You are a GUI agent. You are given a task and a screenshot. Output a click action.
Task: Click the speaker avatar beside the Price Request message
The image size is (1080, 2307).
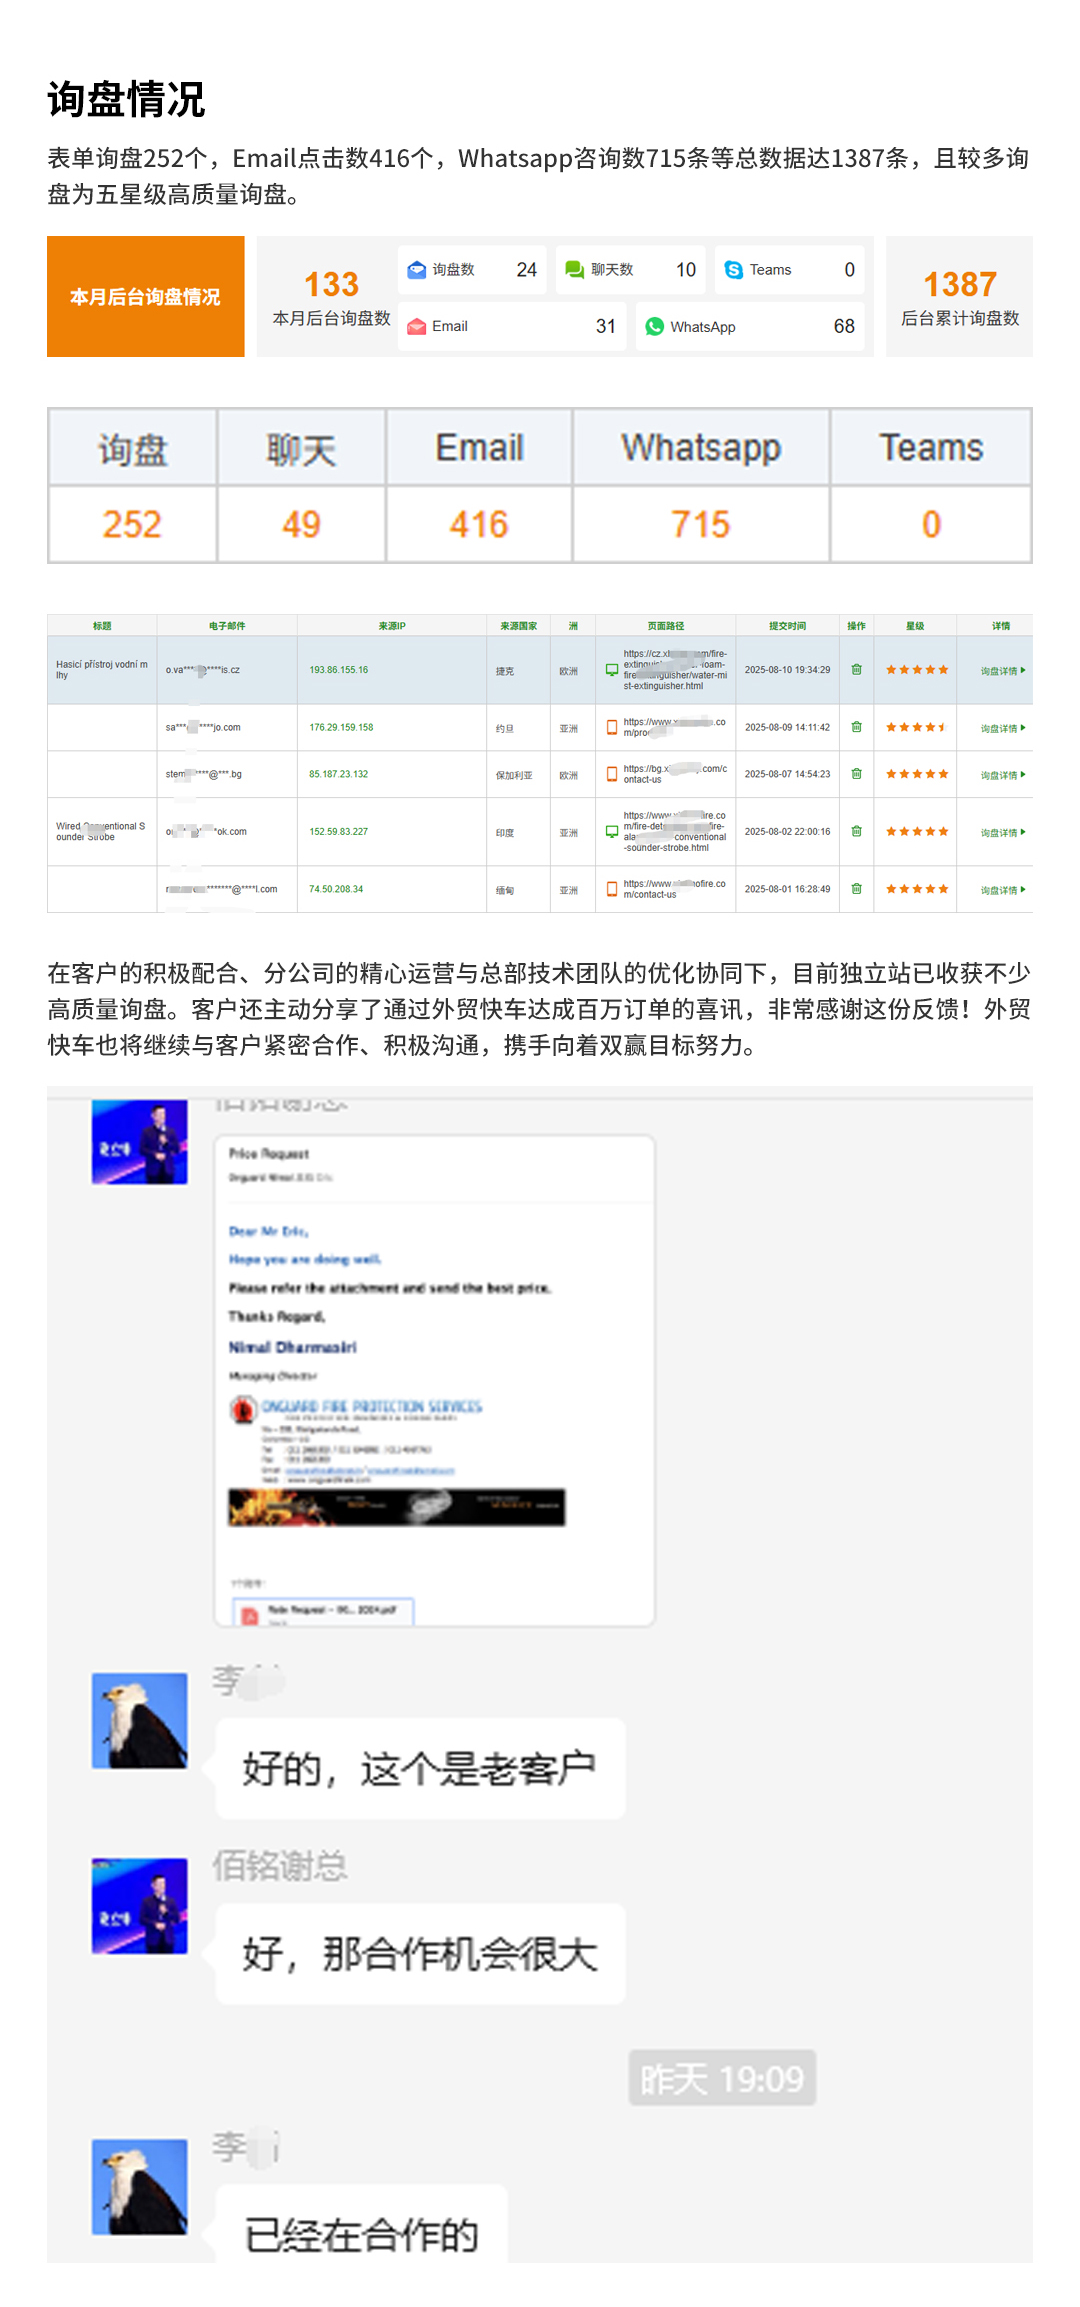[x=140, y=1142]
